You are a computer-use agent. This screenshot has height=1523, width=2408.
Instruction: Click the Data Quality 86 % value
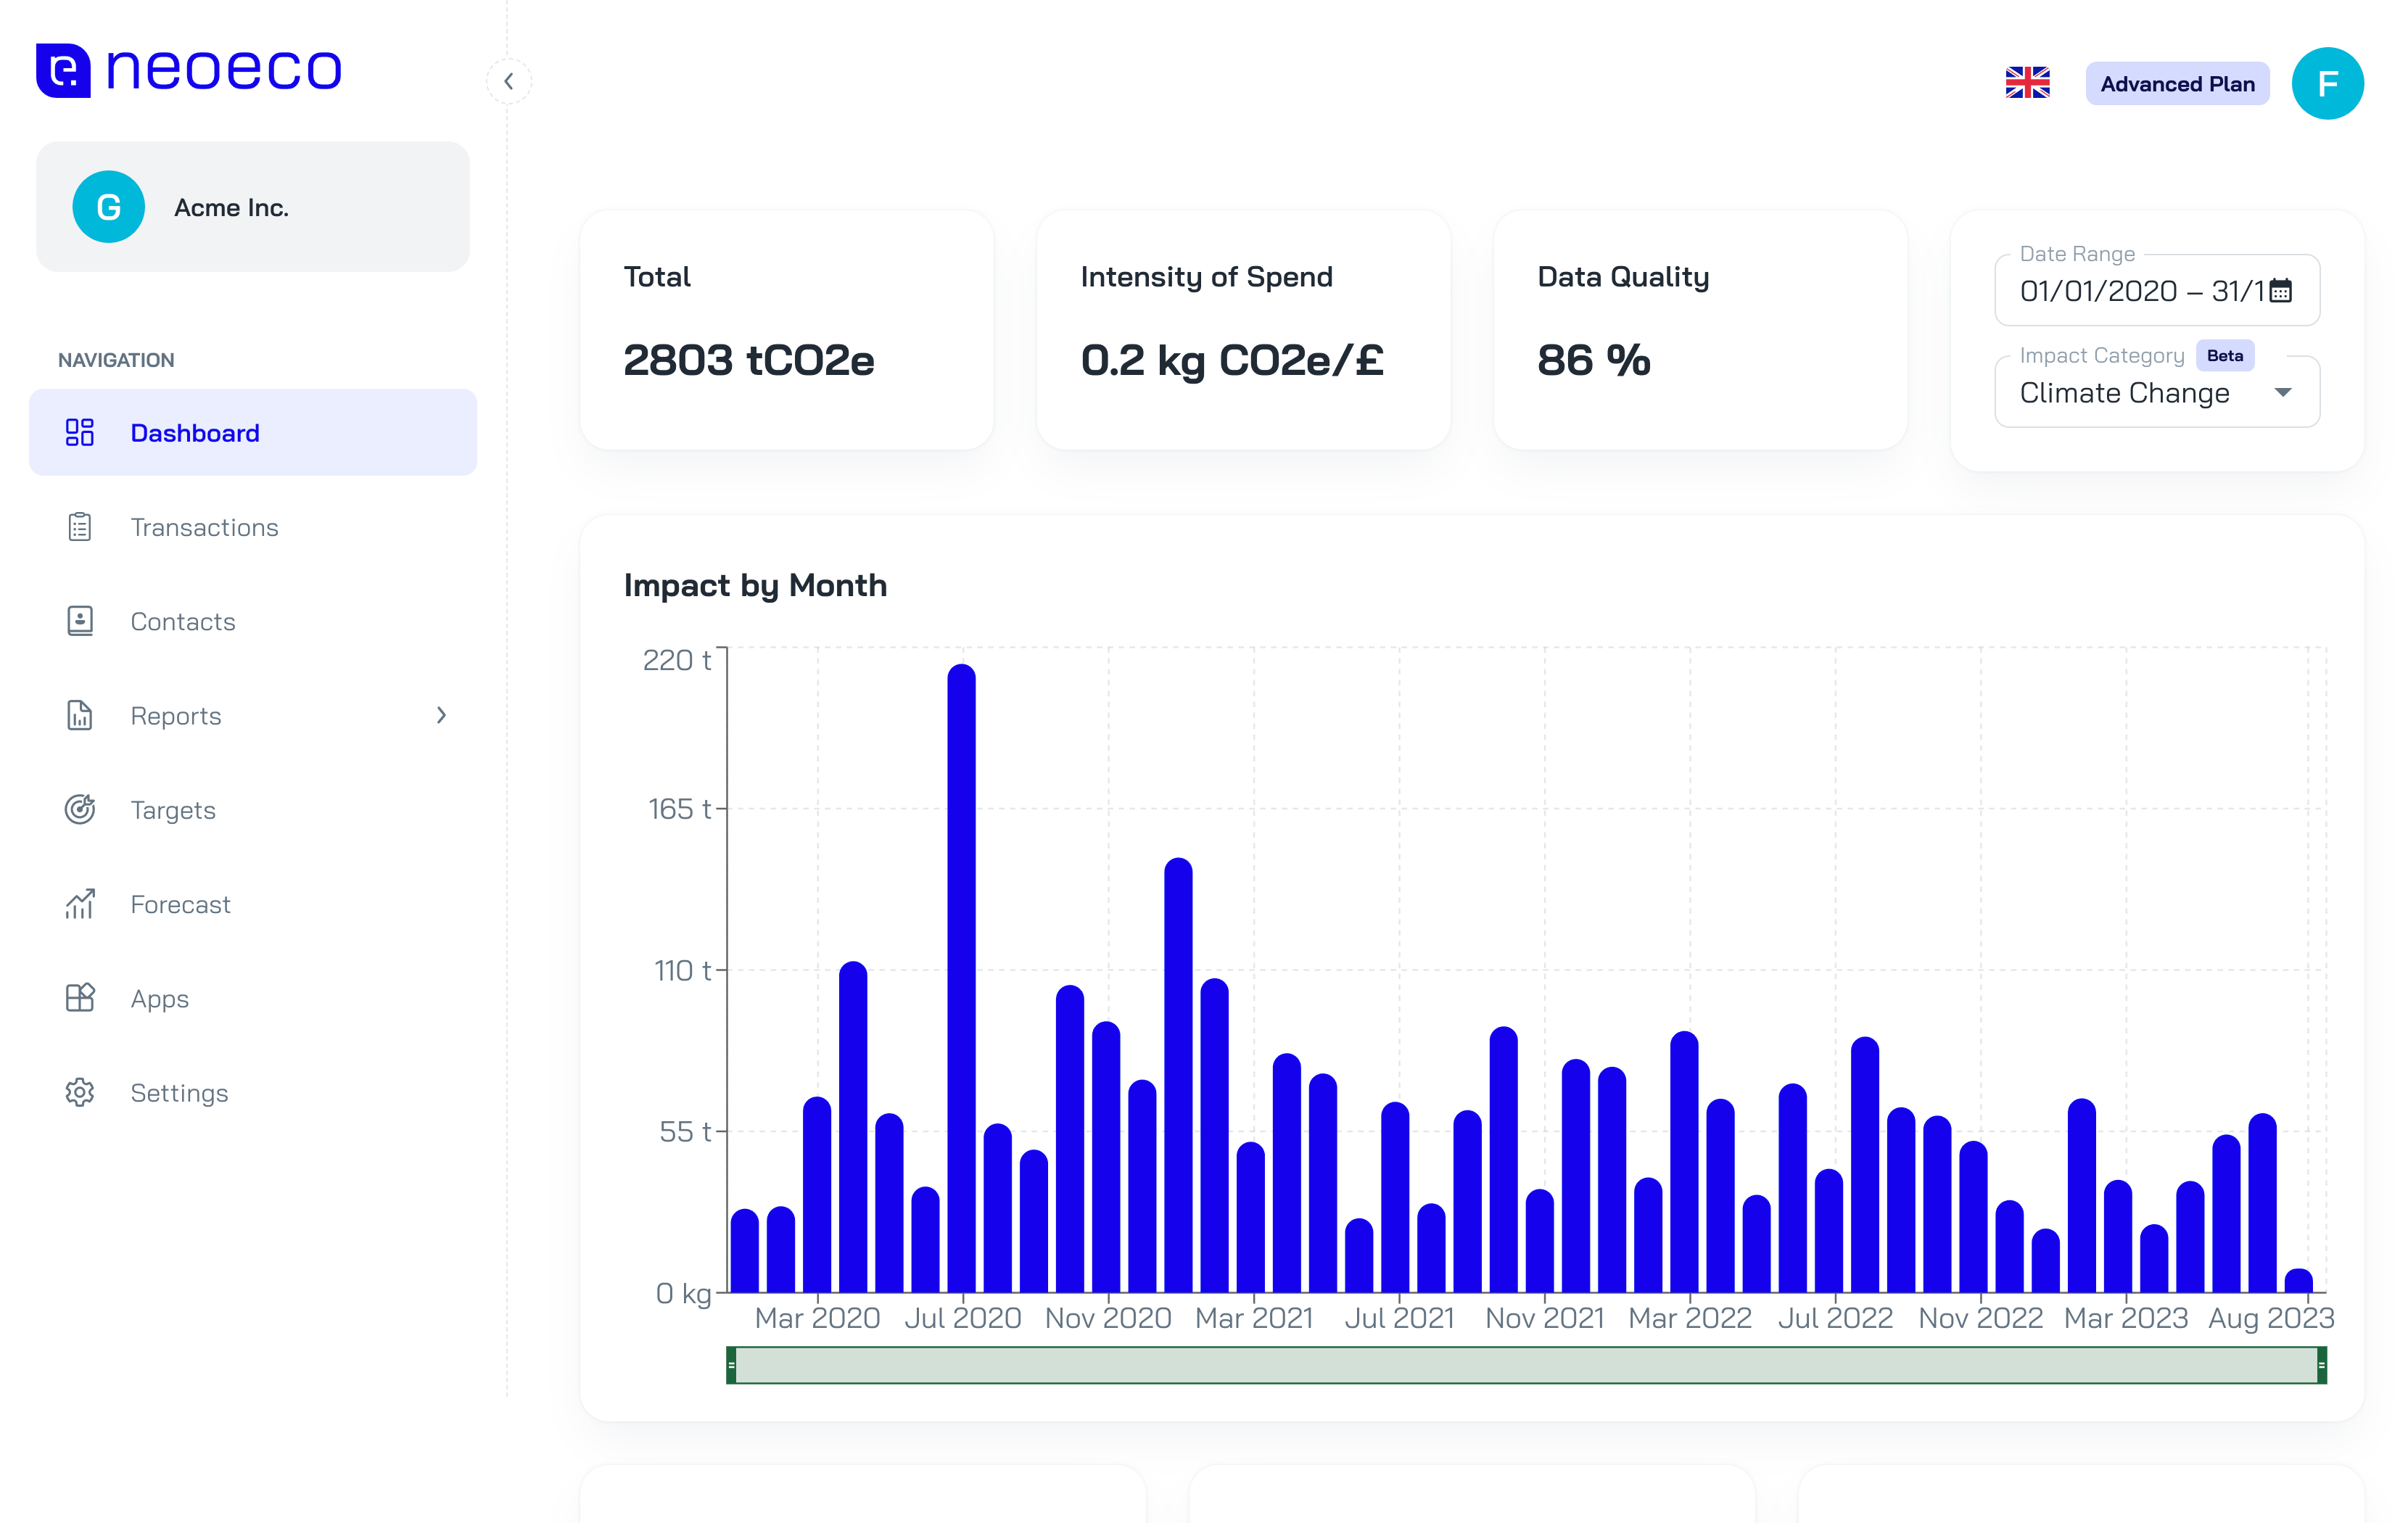[x=1594, y=360]
